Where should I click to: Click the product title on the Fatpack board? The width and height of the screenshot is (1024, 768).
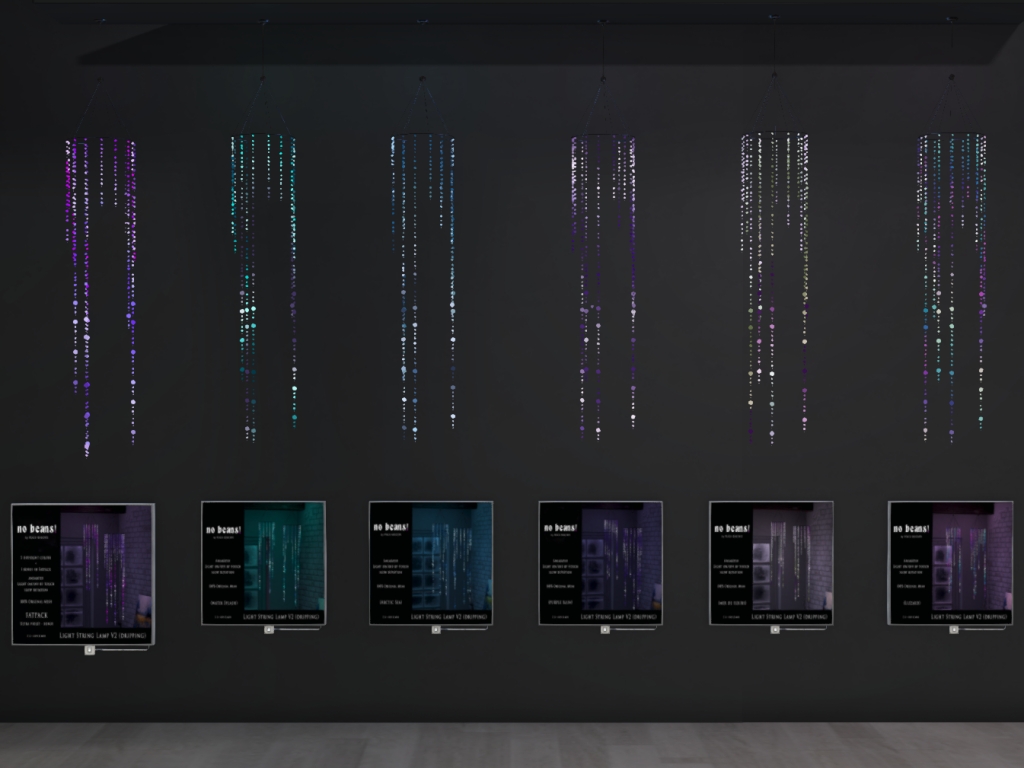[104, 636]
